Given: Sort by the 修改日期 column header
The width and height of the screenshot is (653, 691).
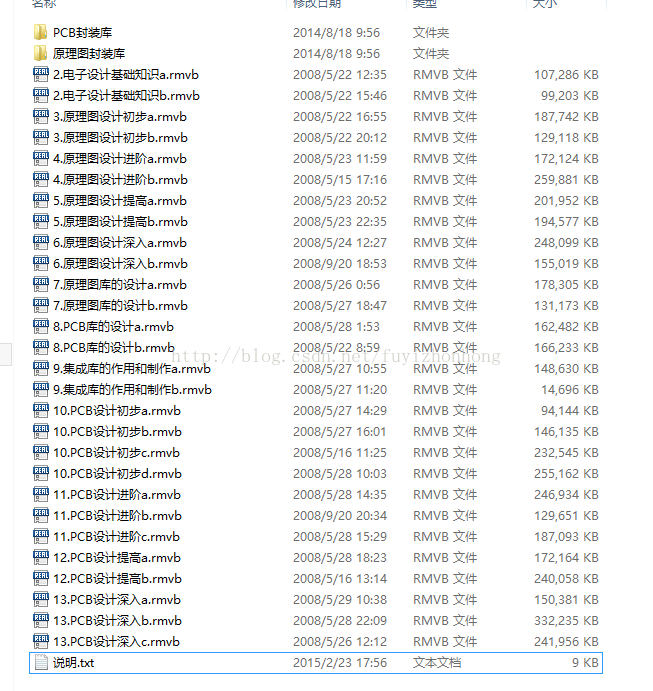Looking at the screenshot, I should (x=317, y=4).
